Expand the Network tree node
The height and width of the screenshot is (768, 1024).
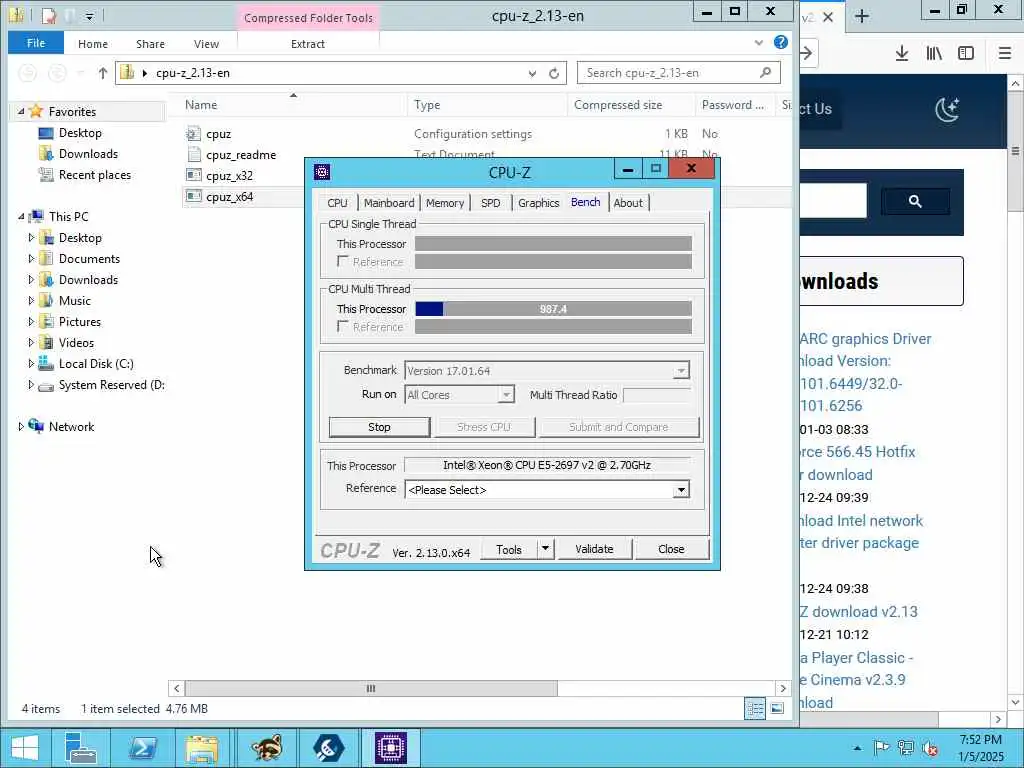pos(21,426)
